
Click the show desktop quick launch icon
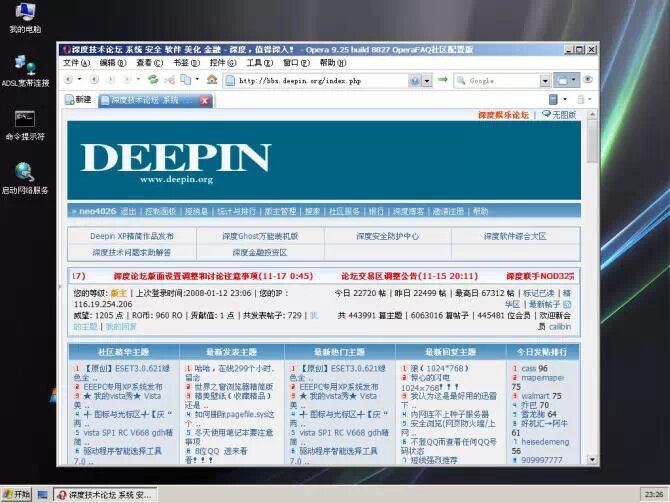coord(42,495)
